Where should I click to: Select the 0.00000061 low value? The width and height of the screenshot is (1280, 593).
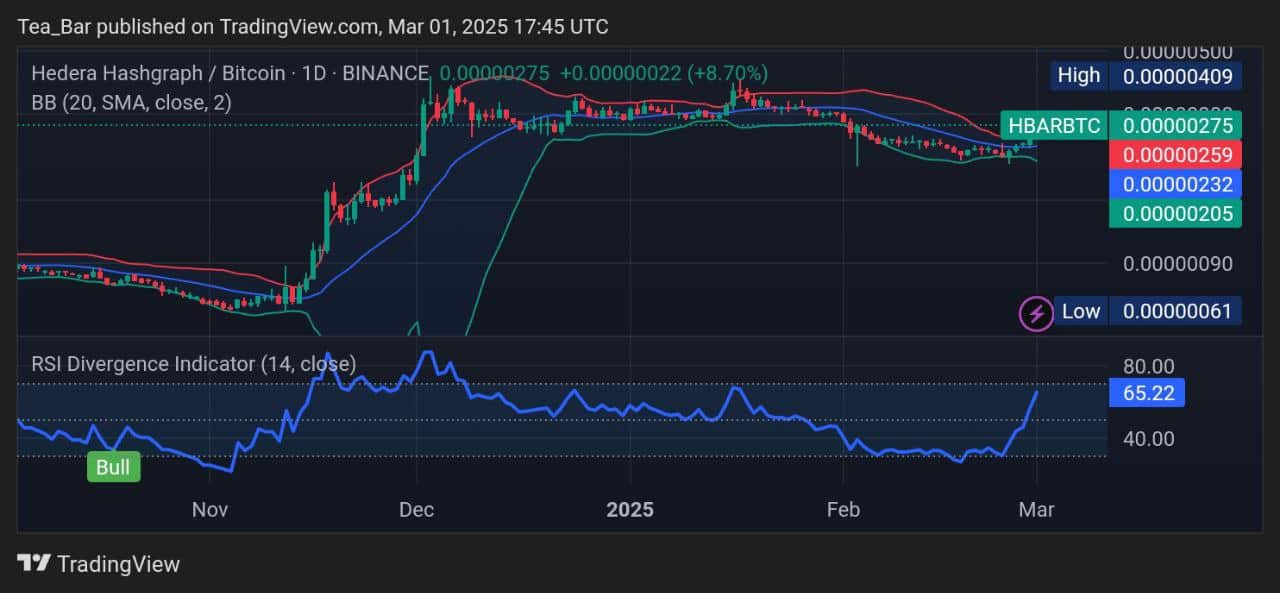pyautogui.click(x=1177, y=311)
